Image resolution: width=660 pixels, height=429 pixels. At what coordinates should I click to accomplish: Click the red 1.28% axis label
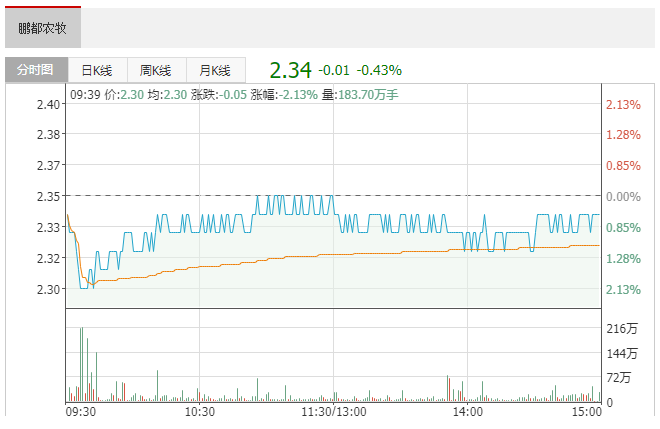point(623,134)
